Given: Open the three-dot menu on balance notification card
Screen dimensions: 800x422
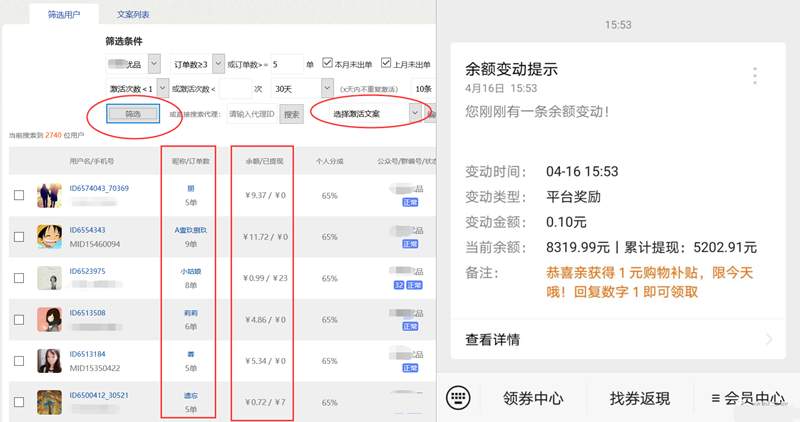Looking at the screenshot, I should (x=755, y=76).
